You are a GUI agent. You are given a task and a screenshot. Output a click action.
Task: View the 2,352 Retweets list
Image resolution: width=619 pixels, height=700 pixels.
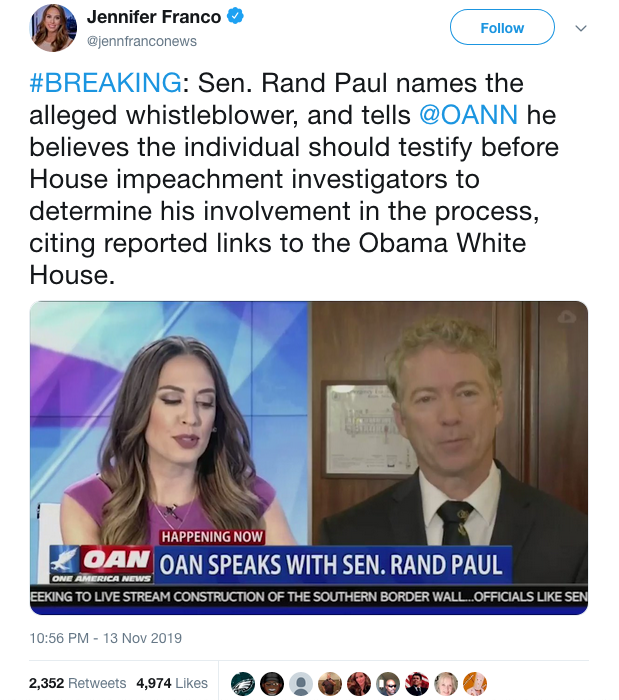78,683
